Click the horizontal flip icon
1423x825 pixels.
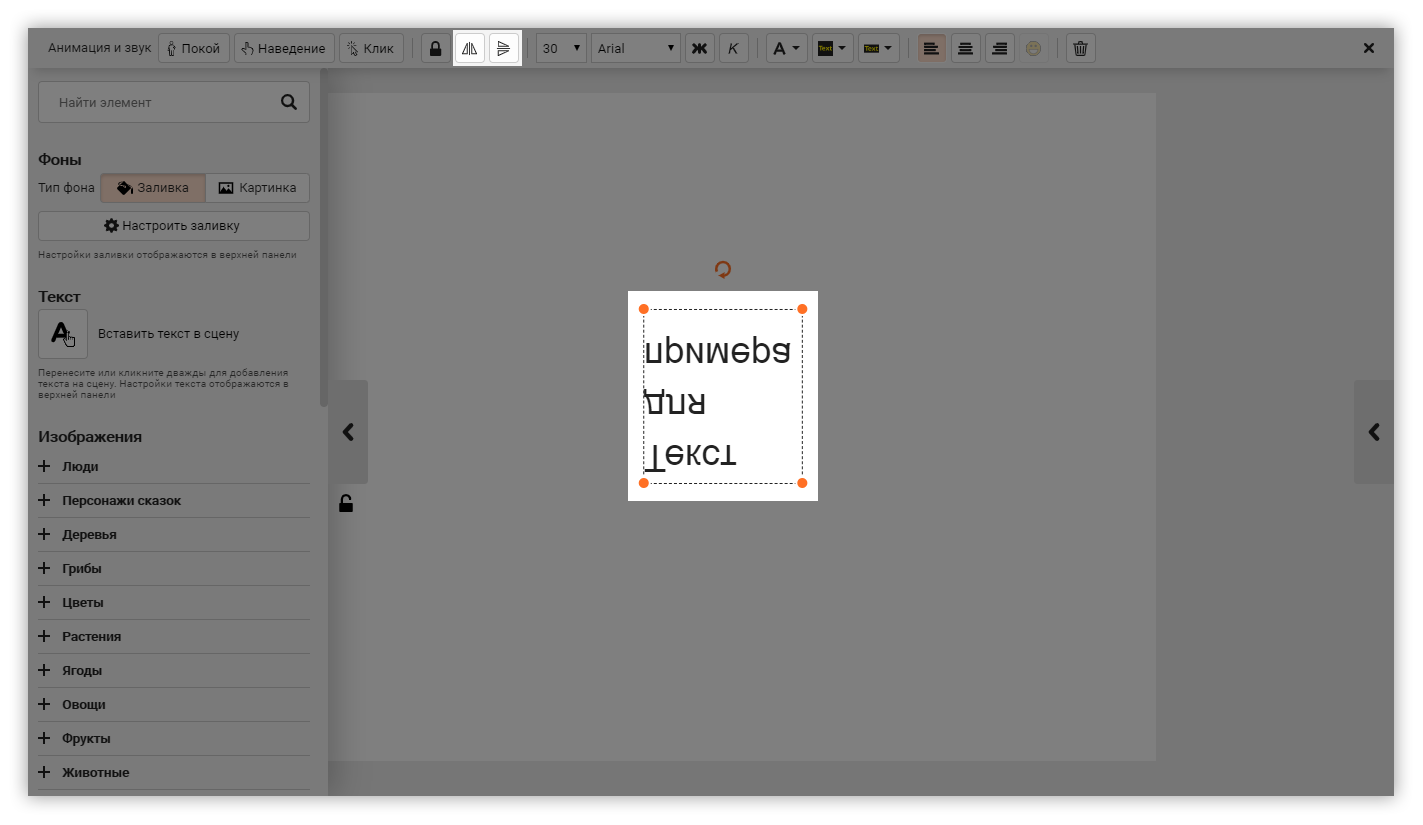(470, 48)
